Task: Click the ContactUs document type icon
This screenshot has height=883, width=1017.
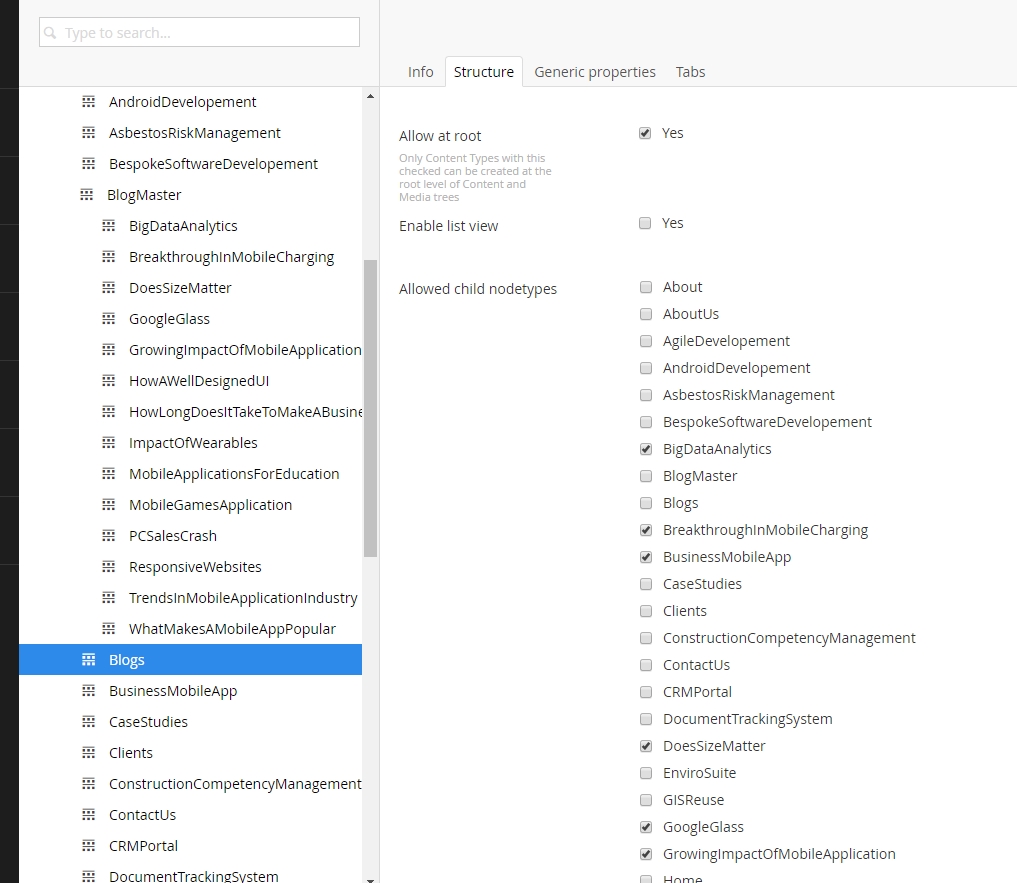Action: coord(88,815)
